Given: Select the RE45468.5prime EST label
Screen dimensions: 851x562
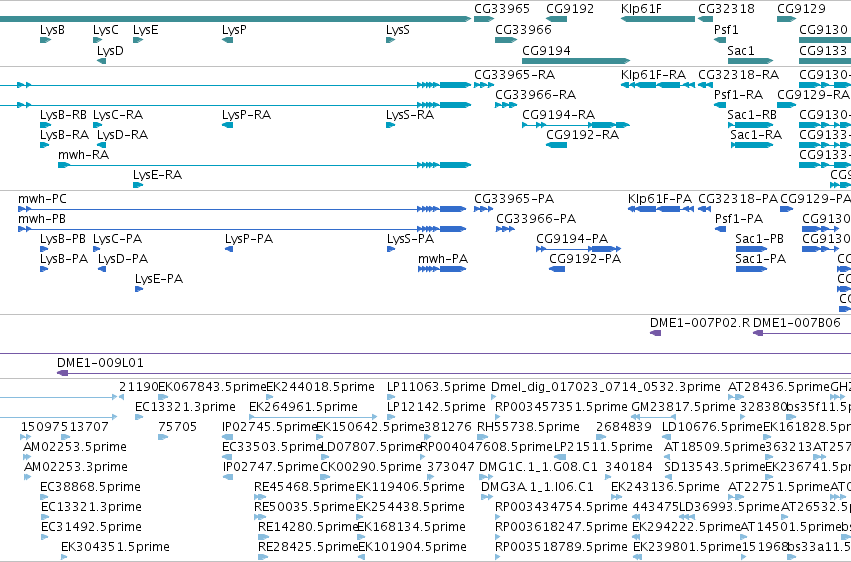Looking at the screenshot, I should point(304,487).
